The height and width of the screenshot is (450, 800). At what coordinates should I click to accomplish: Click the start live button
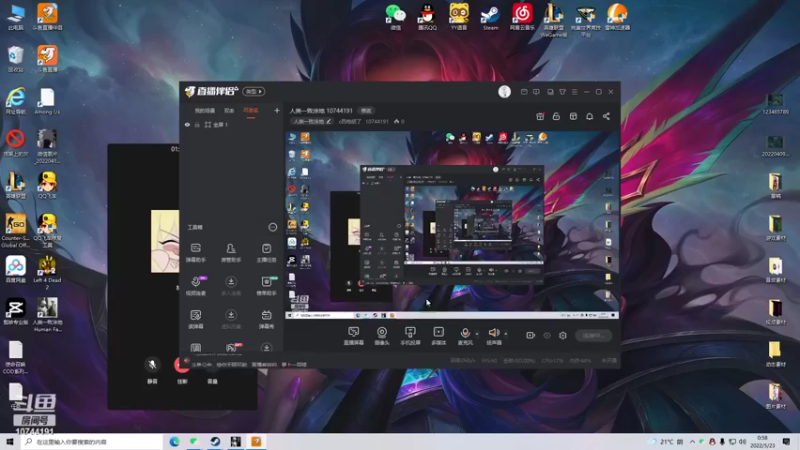click(593, 335)
